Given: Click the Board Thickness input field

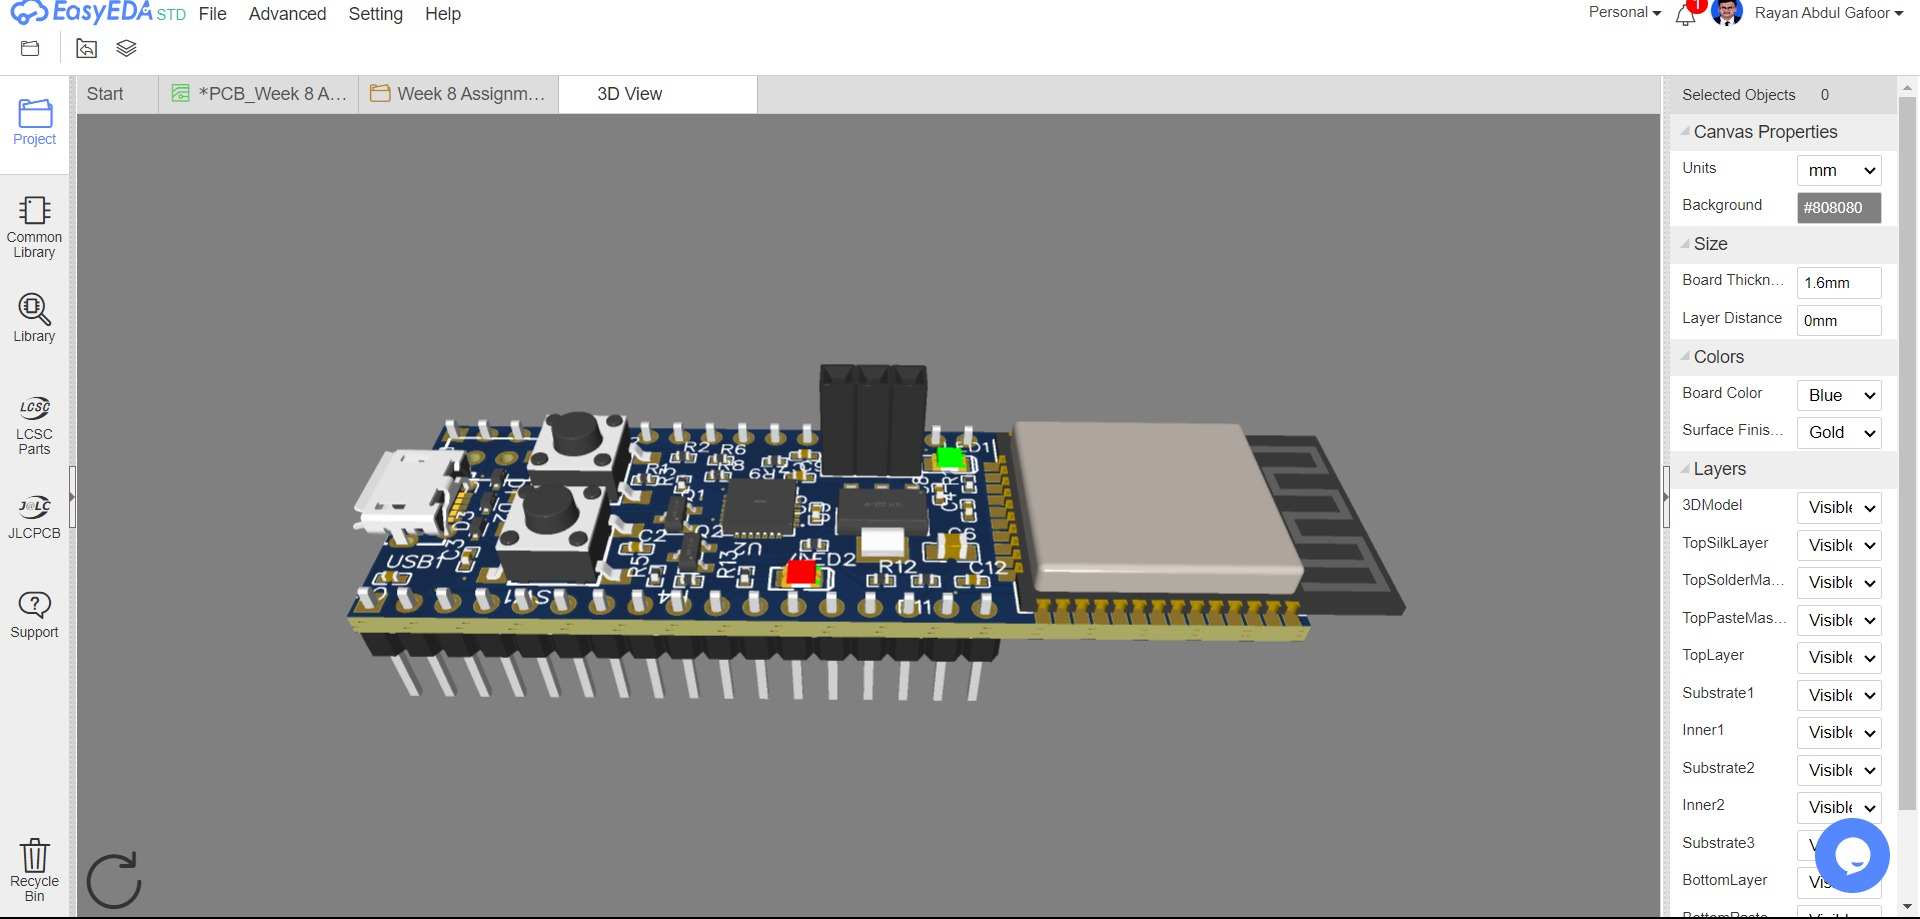Looking at the screenshot, I should (x=1838, y=283).
